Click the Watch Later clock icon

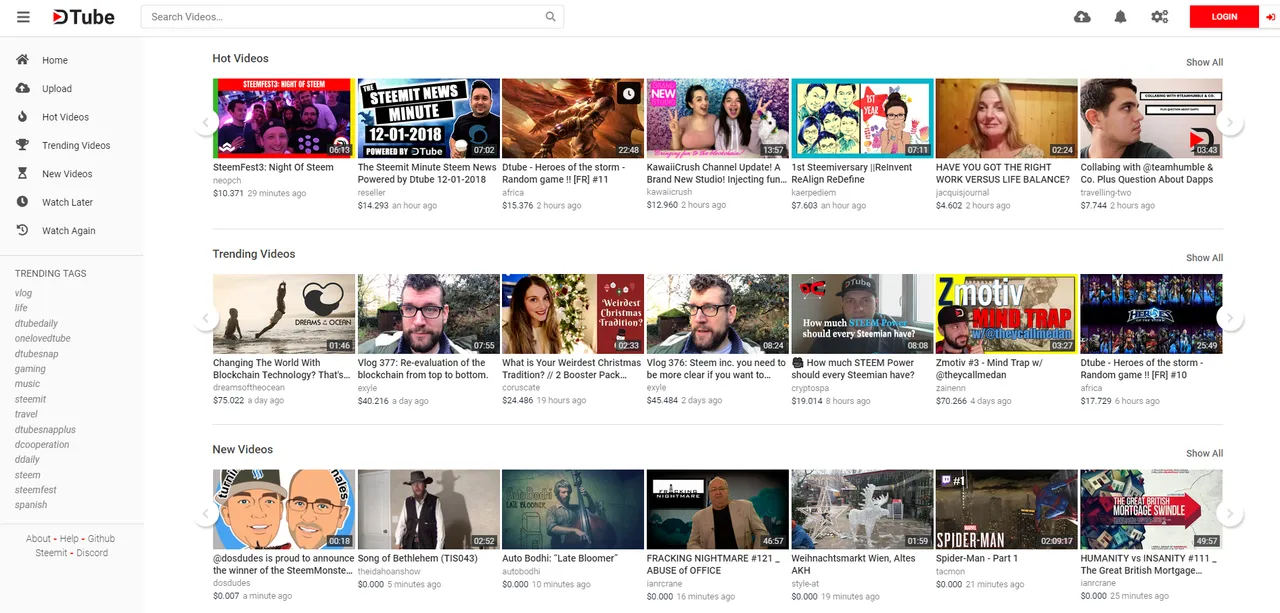(x=23, y=202)
